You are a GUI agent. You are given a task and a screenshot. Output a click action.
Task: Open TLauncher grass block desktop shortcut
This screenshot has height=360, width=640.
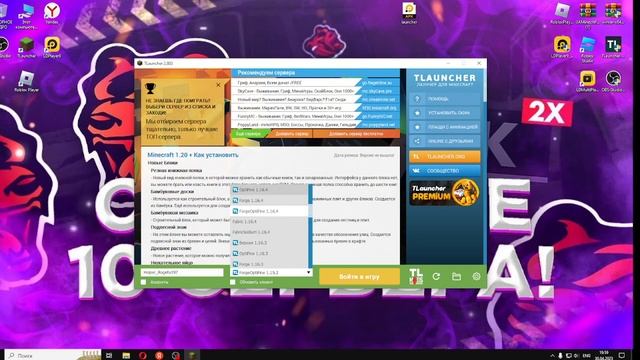pyautogui.click(x=27, y=47)
